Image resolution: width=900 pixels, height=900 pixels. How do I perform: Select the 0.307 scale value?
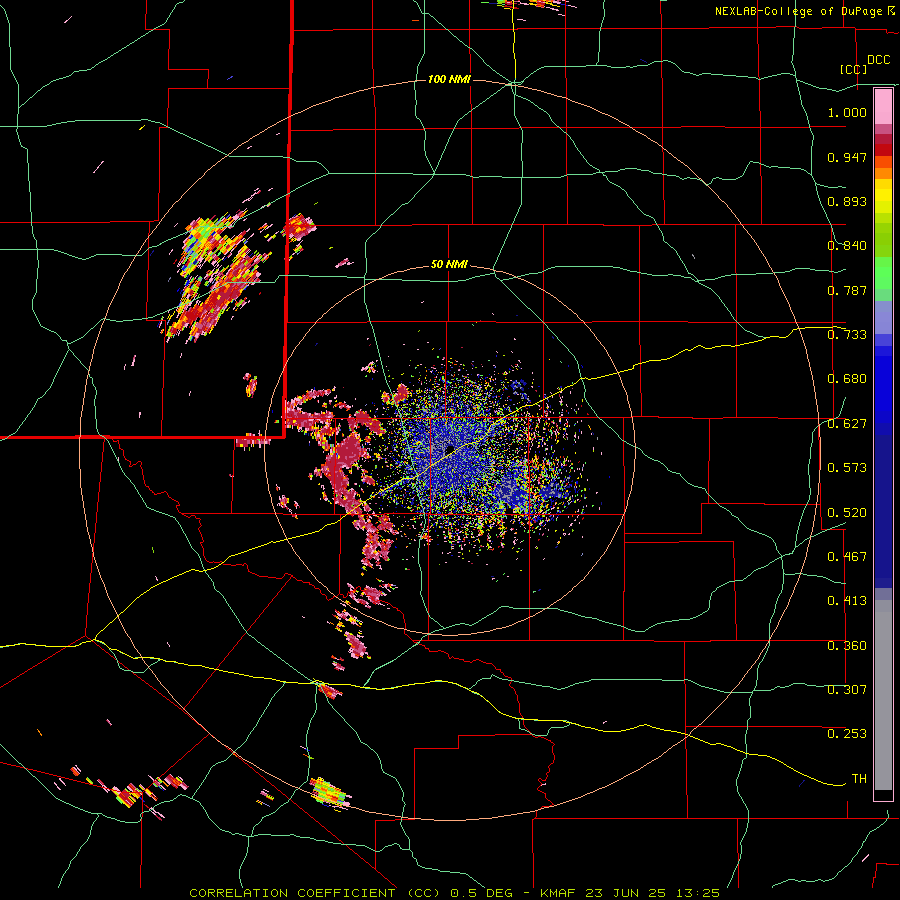tap(847, 690)
